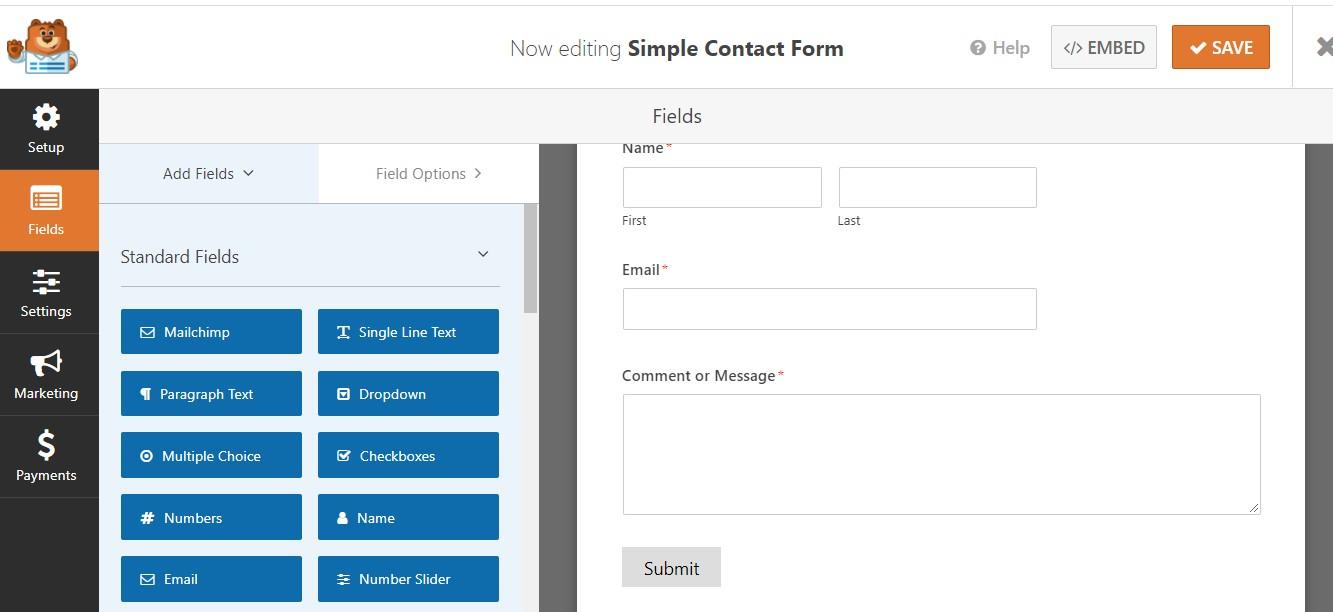
Task: Click the First name input box
Action: 722,188
